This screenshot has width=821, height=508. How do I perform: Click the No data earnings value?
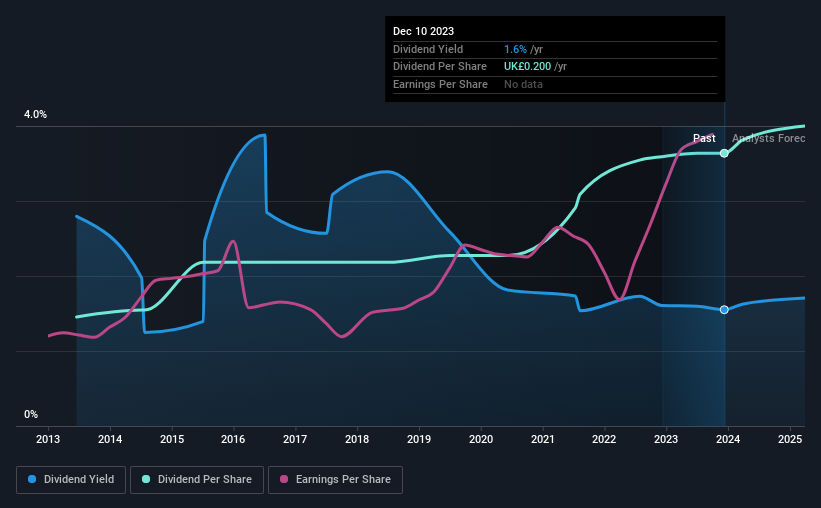[523, 84]
